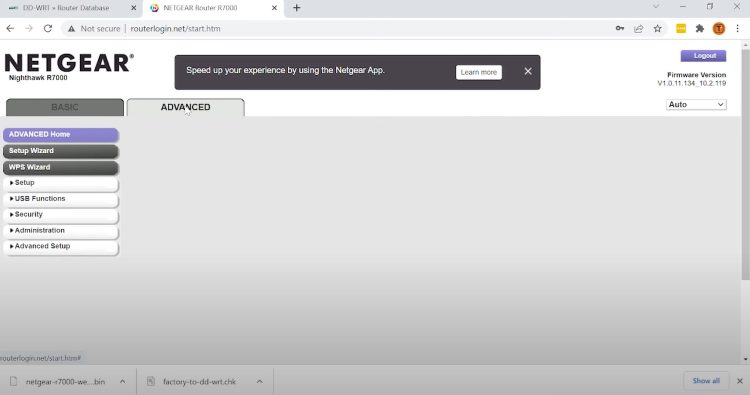Screen dimensions: 750x395
Task: Click the NETGEAR logo
Action: click(69, 63)
